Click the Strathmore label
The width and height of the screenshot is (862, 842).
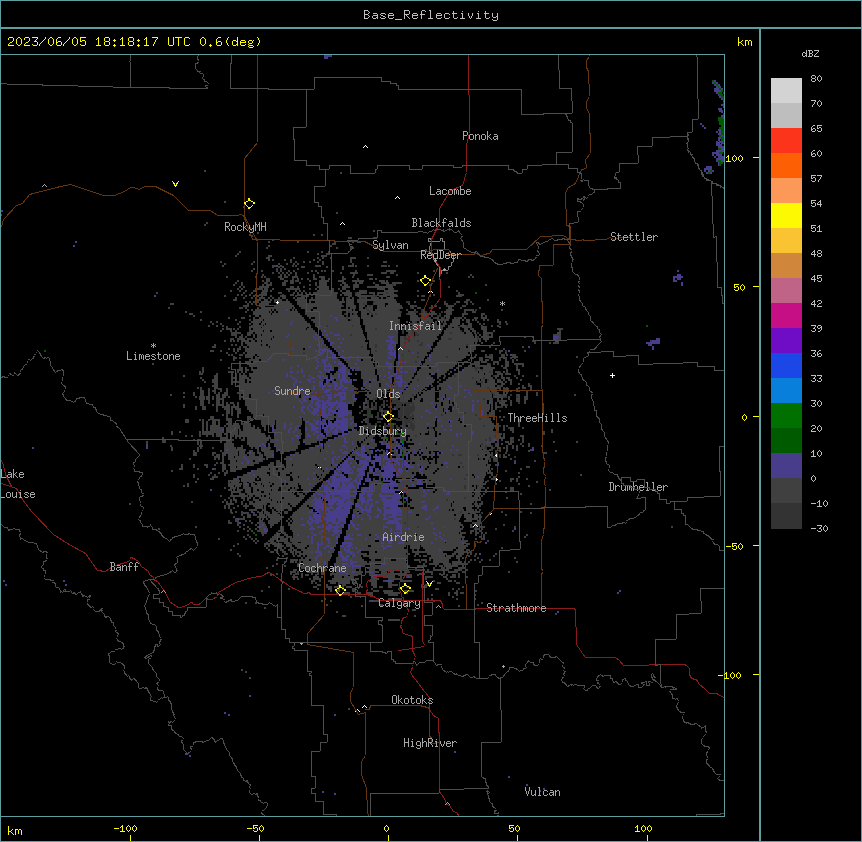(x=516, y=608)
